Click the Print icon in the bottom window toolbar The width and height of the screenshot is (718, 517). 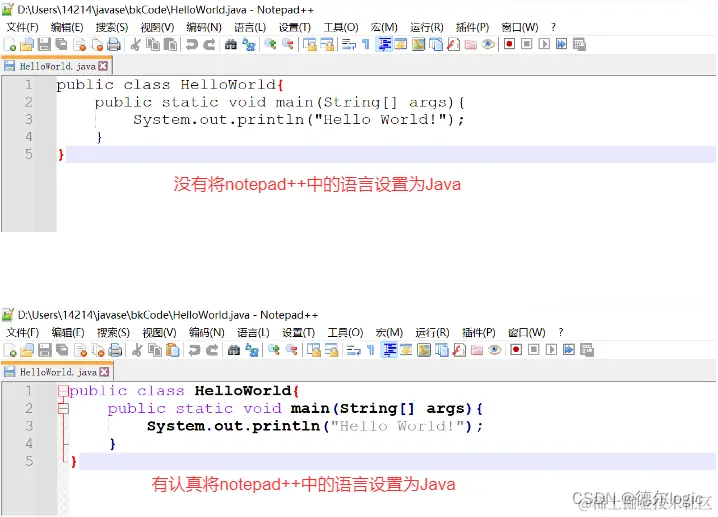pyautogui.click(x=115, y=350)
